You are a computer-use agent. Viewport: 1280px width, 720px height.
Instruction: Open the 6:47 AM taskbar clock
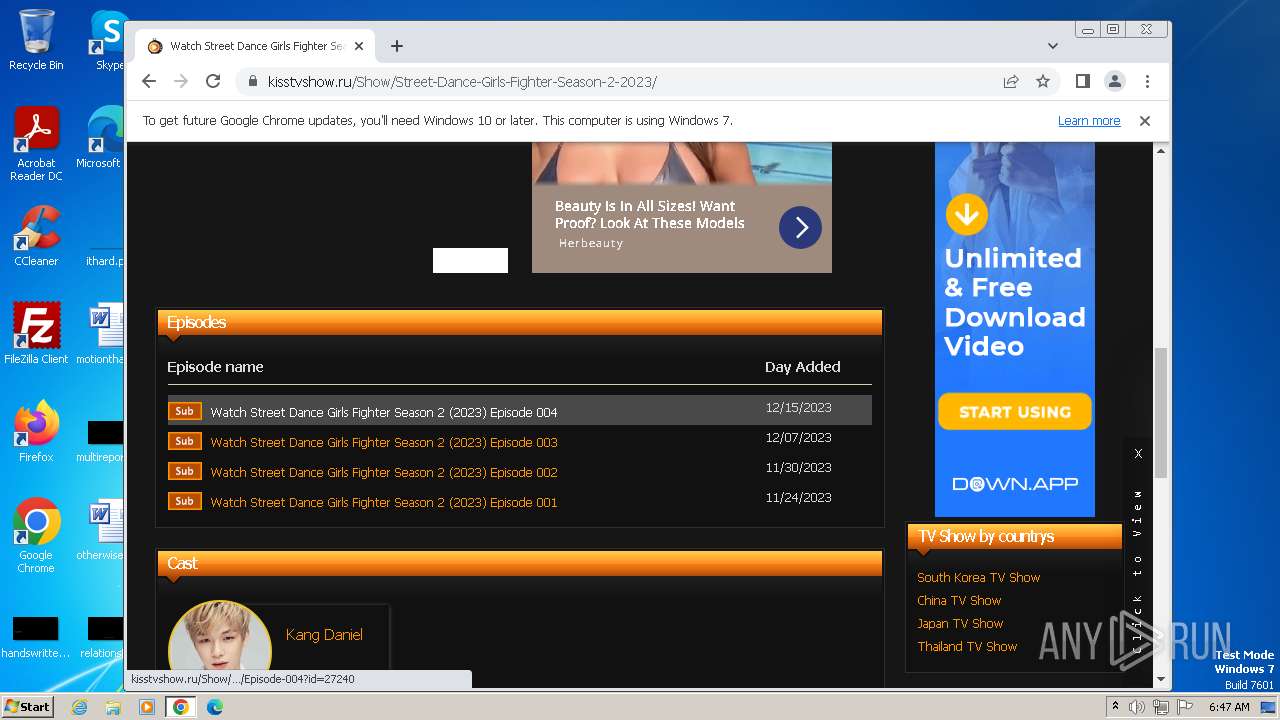click(1229, 707)
